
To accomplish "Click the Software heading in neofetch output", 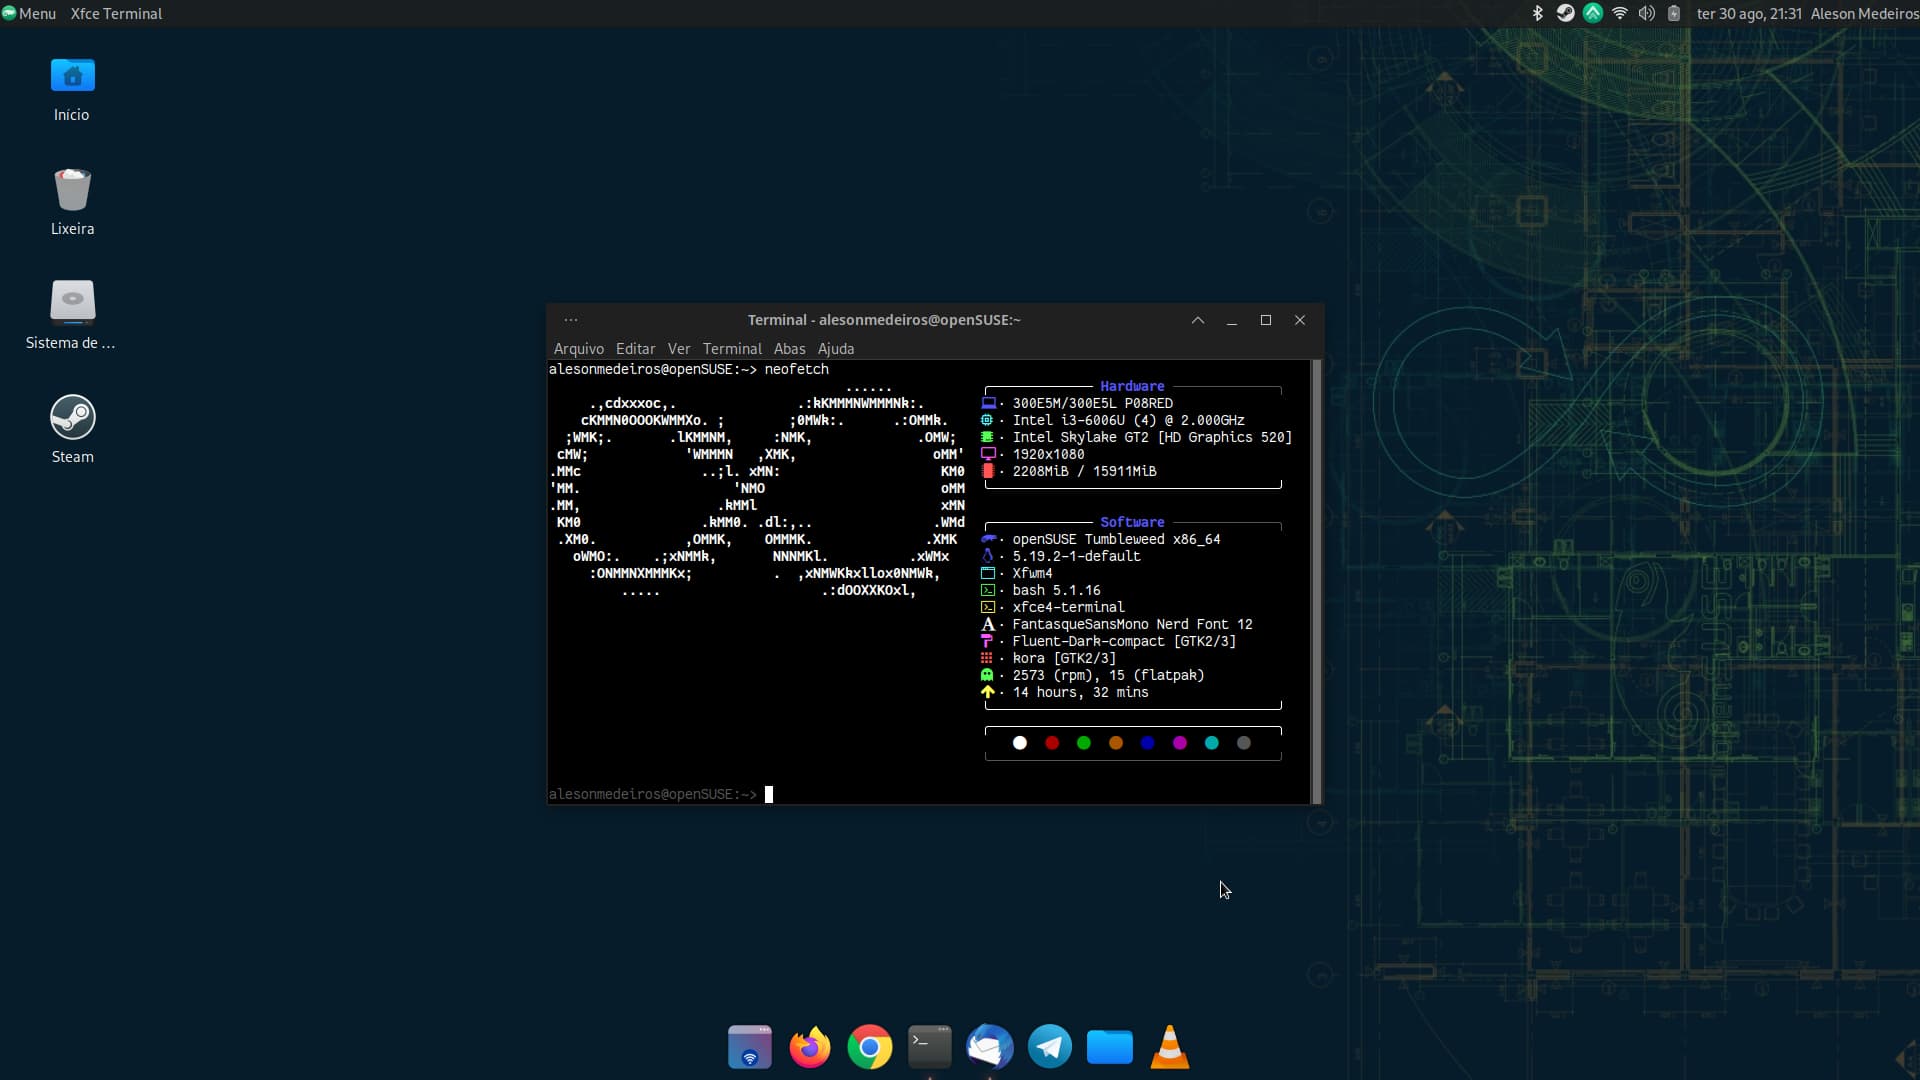I will 1132,522.
